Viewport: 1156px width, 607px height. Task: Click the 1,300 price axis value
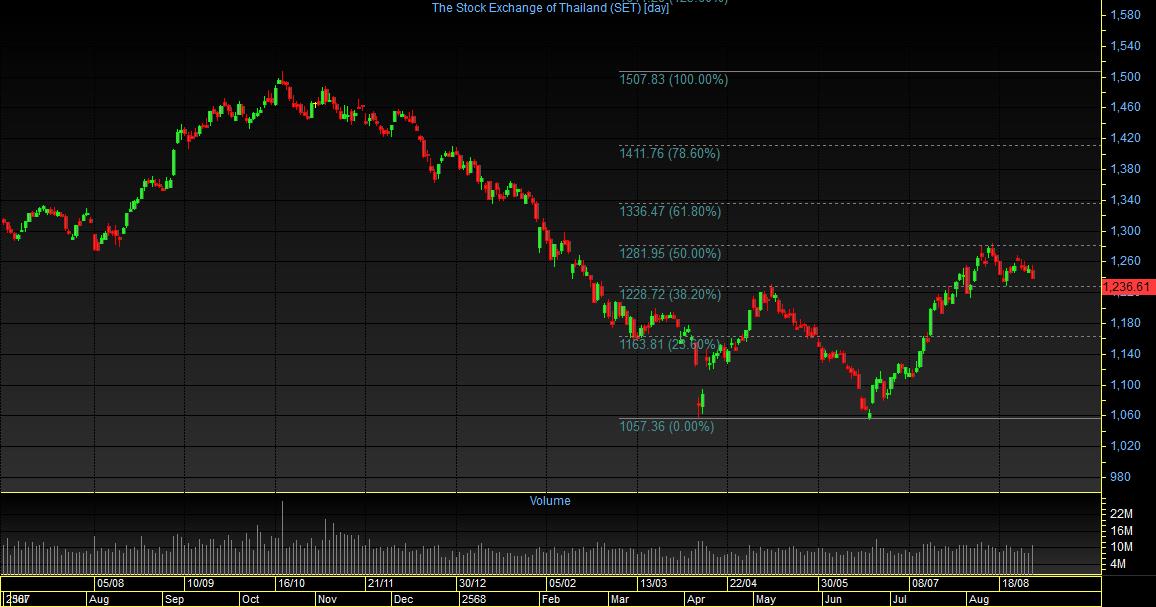pyautogui.click(x=1125, y=231)
